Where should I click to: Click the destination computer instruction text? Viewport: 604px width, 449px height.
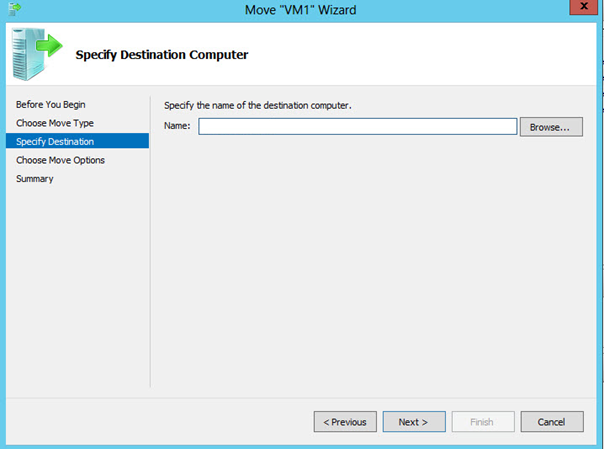(x=258, y=105)
